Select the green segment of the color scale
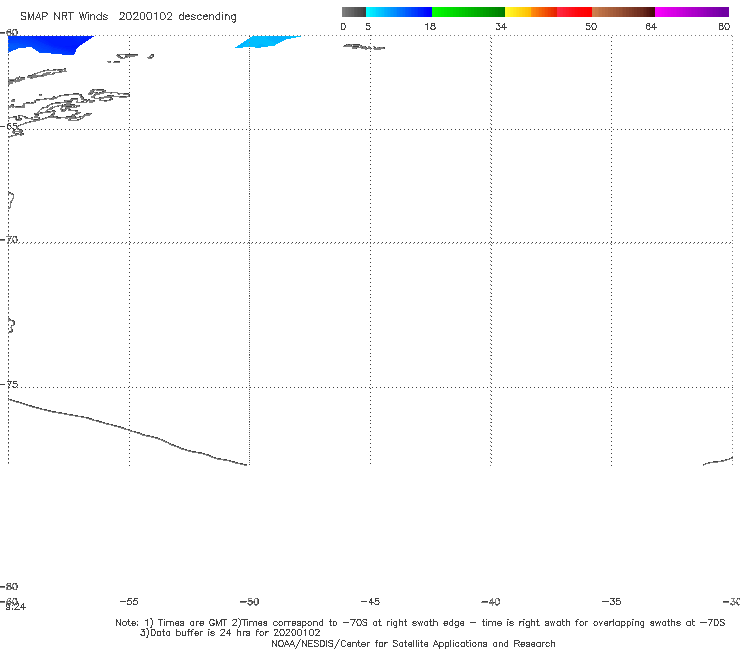Viewport: 740px width, 650px height. (468, 12)
